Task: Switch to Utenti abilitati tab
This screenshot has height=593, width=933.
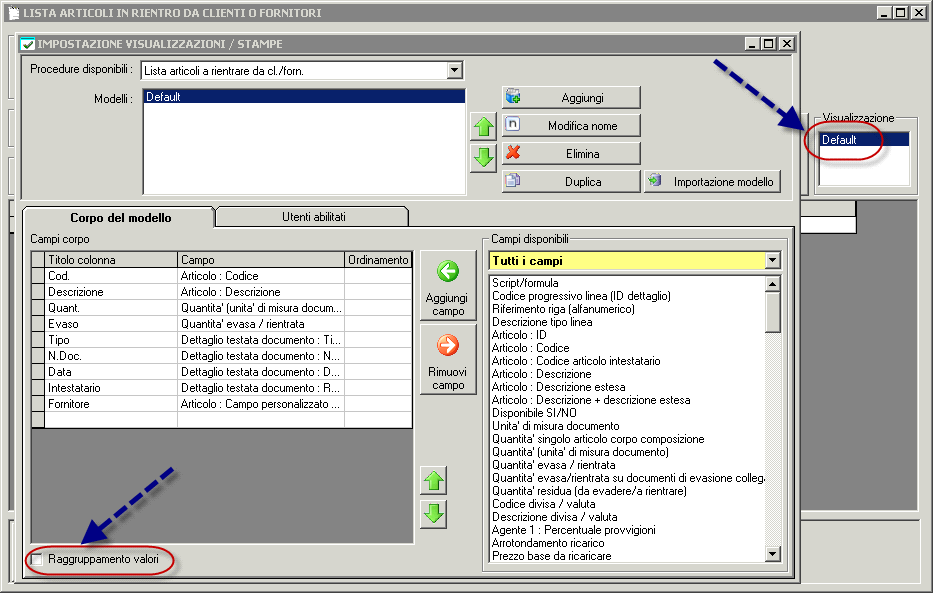Action: [314, 217]
